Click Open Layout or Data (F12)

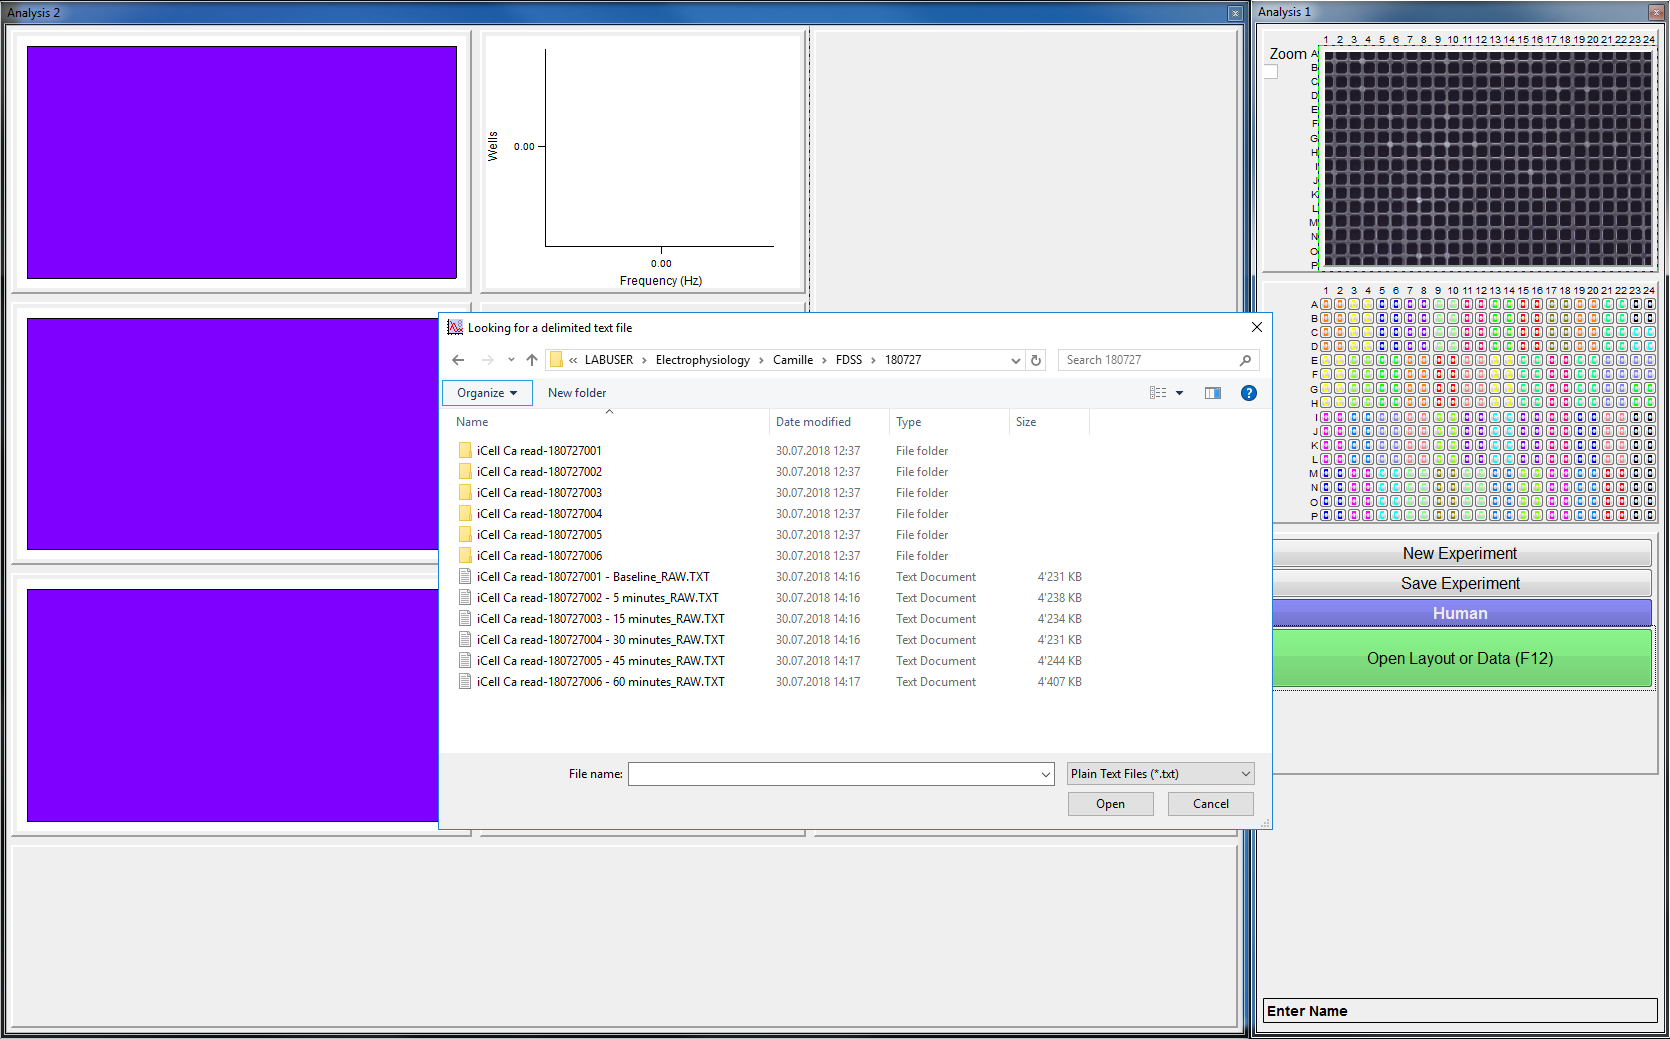[x=1460, y=658]
